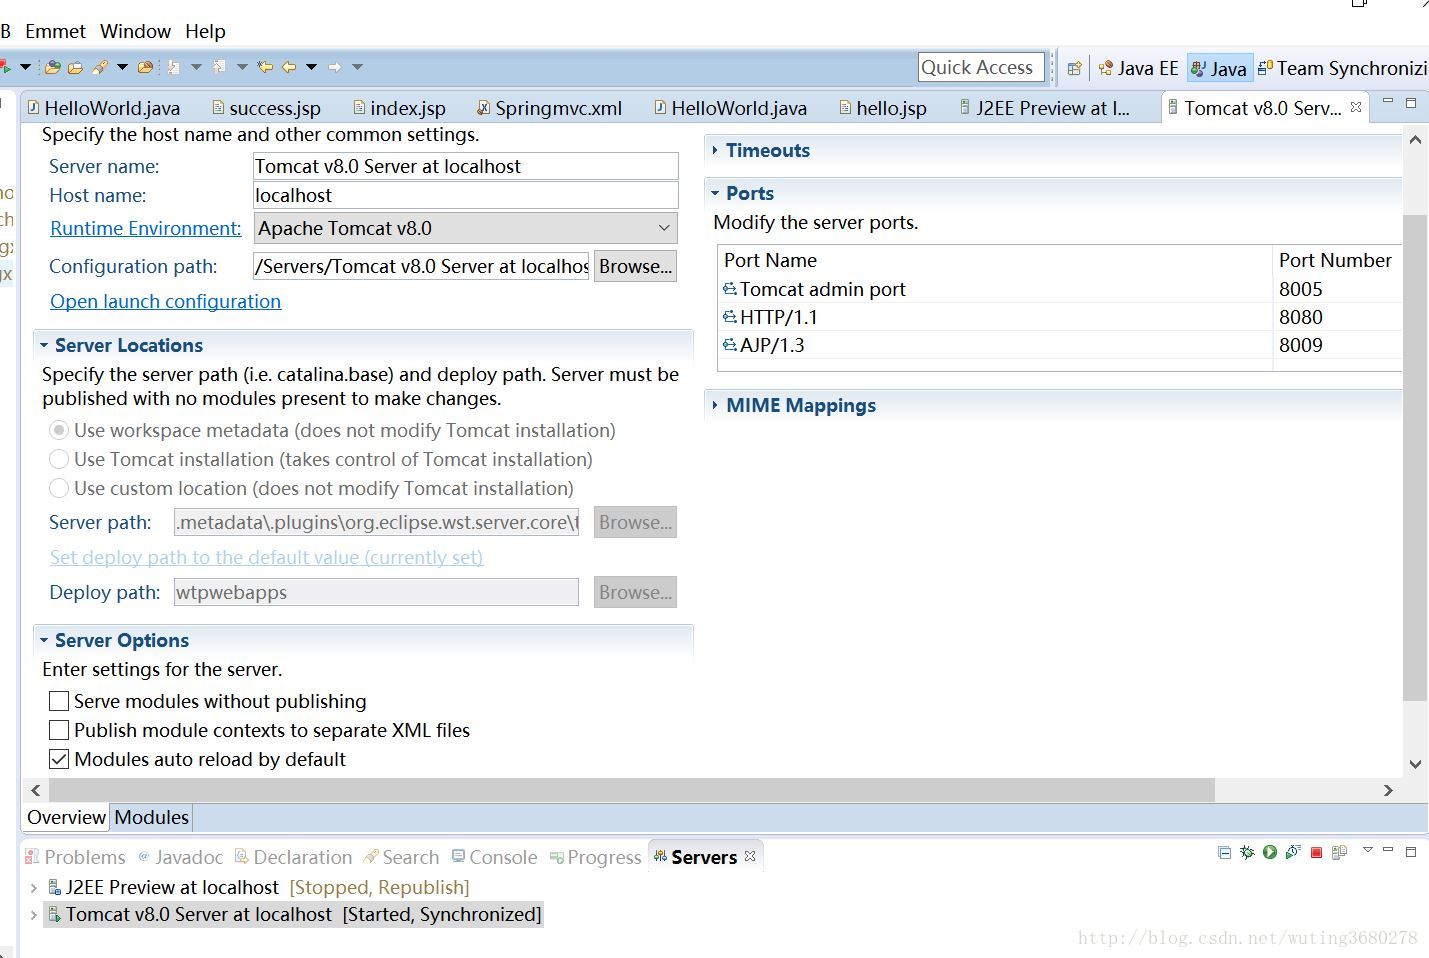Open the Problems view tab
This screenshot has width=1429, height=958.
pos(75,857)
